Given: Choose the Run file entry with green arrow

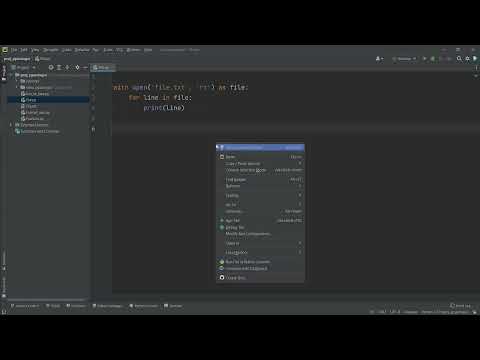Looking at the screenshot, I should [260, 221].
